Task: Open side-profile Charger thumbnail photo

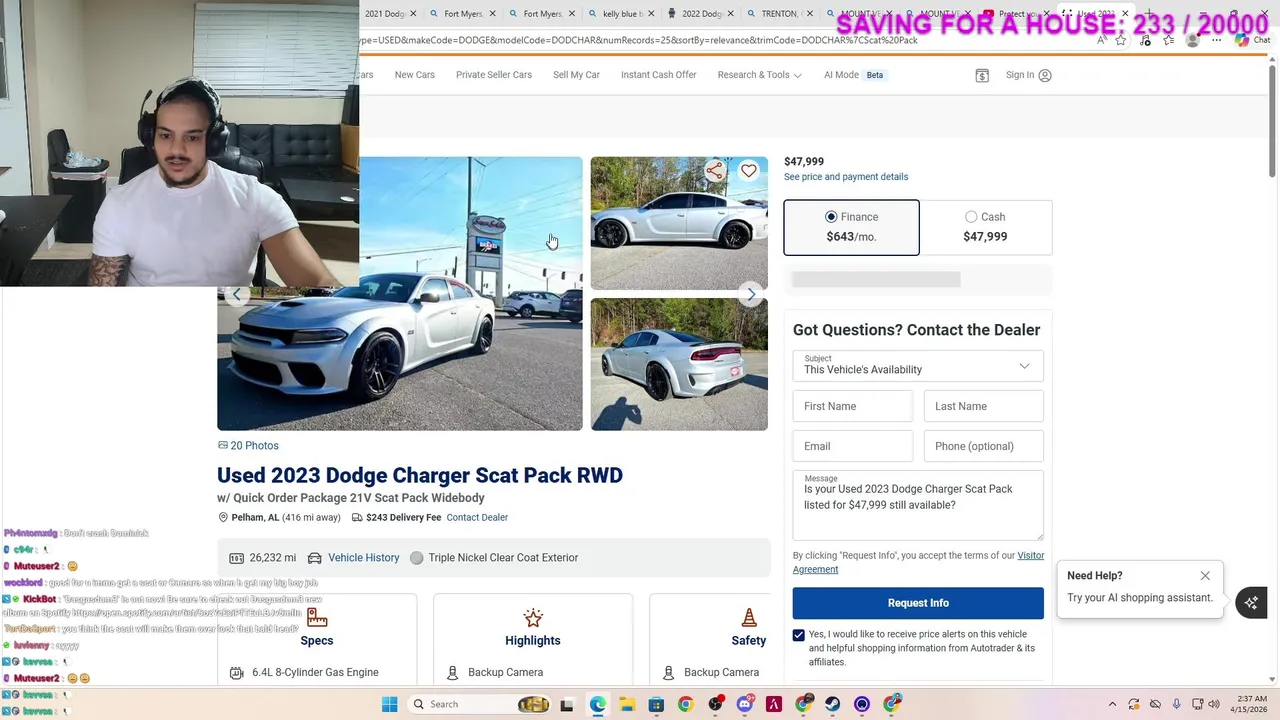Action: click(x=679, y=223)
